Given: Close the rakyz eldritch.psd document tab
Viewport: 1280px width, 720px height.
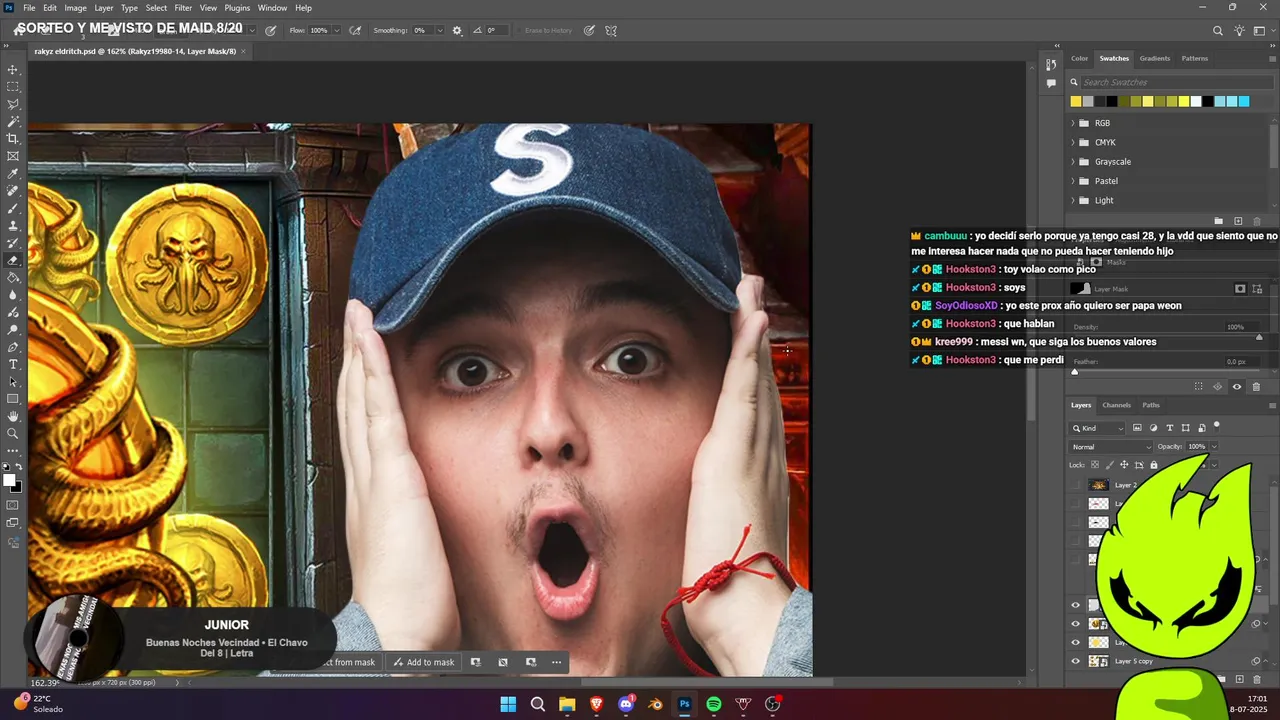Looking at the screenshot, I should [243, 51].
